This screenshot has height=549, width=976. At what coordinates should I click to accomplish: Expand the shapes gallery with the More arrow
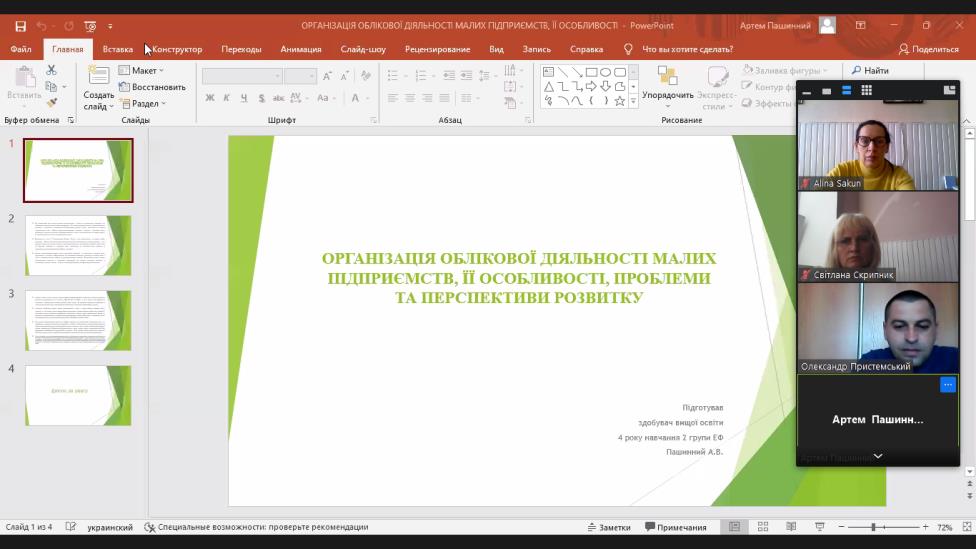634,101
